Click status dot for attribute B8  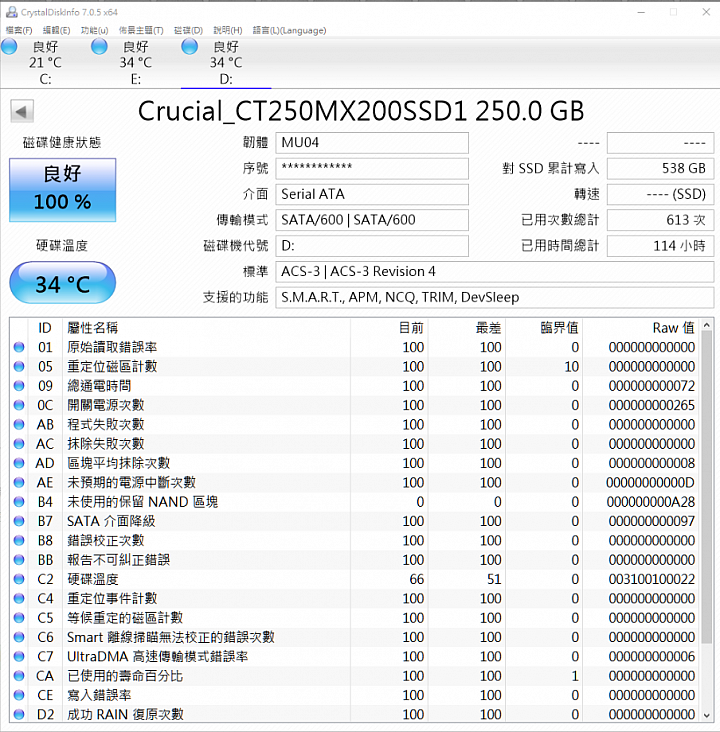[x=19, y=541]
